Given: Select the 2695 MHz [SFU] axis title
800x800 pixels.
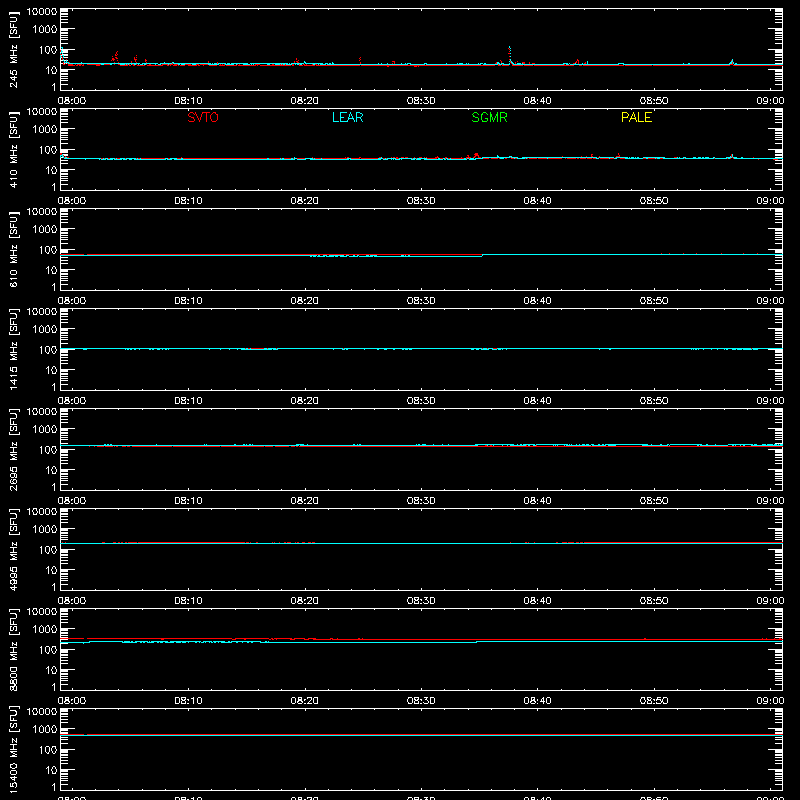Looking at the screenshot, I should pyautogui.click(x=13, y=449).
